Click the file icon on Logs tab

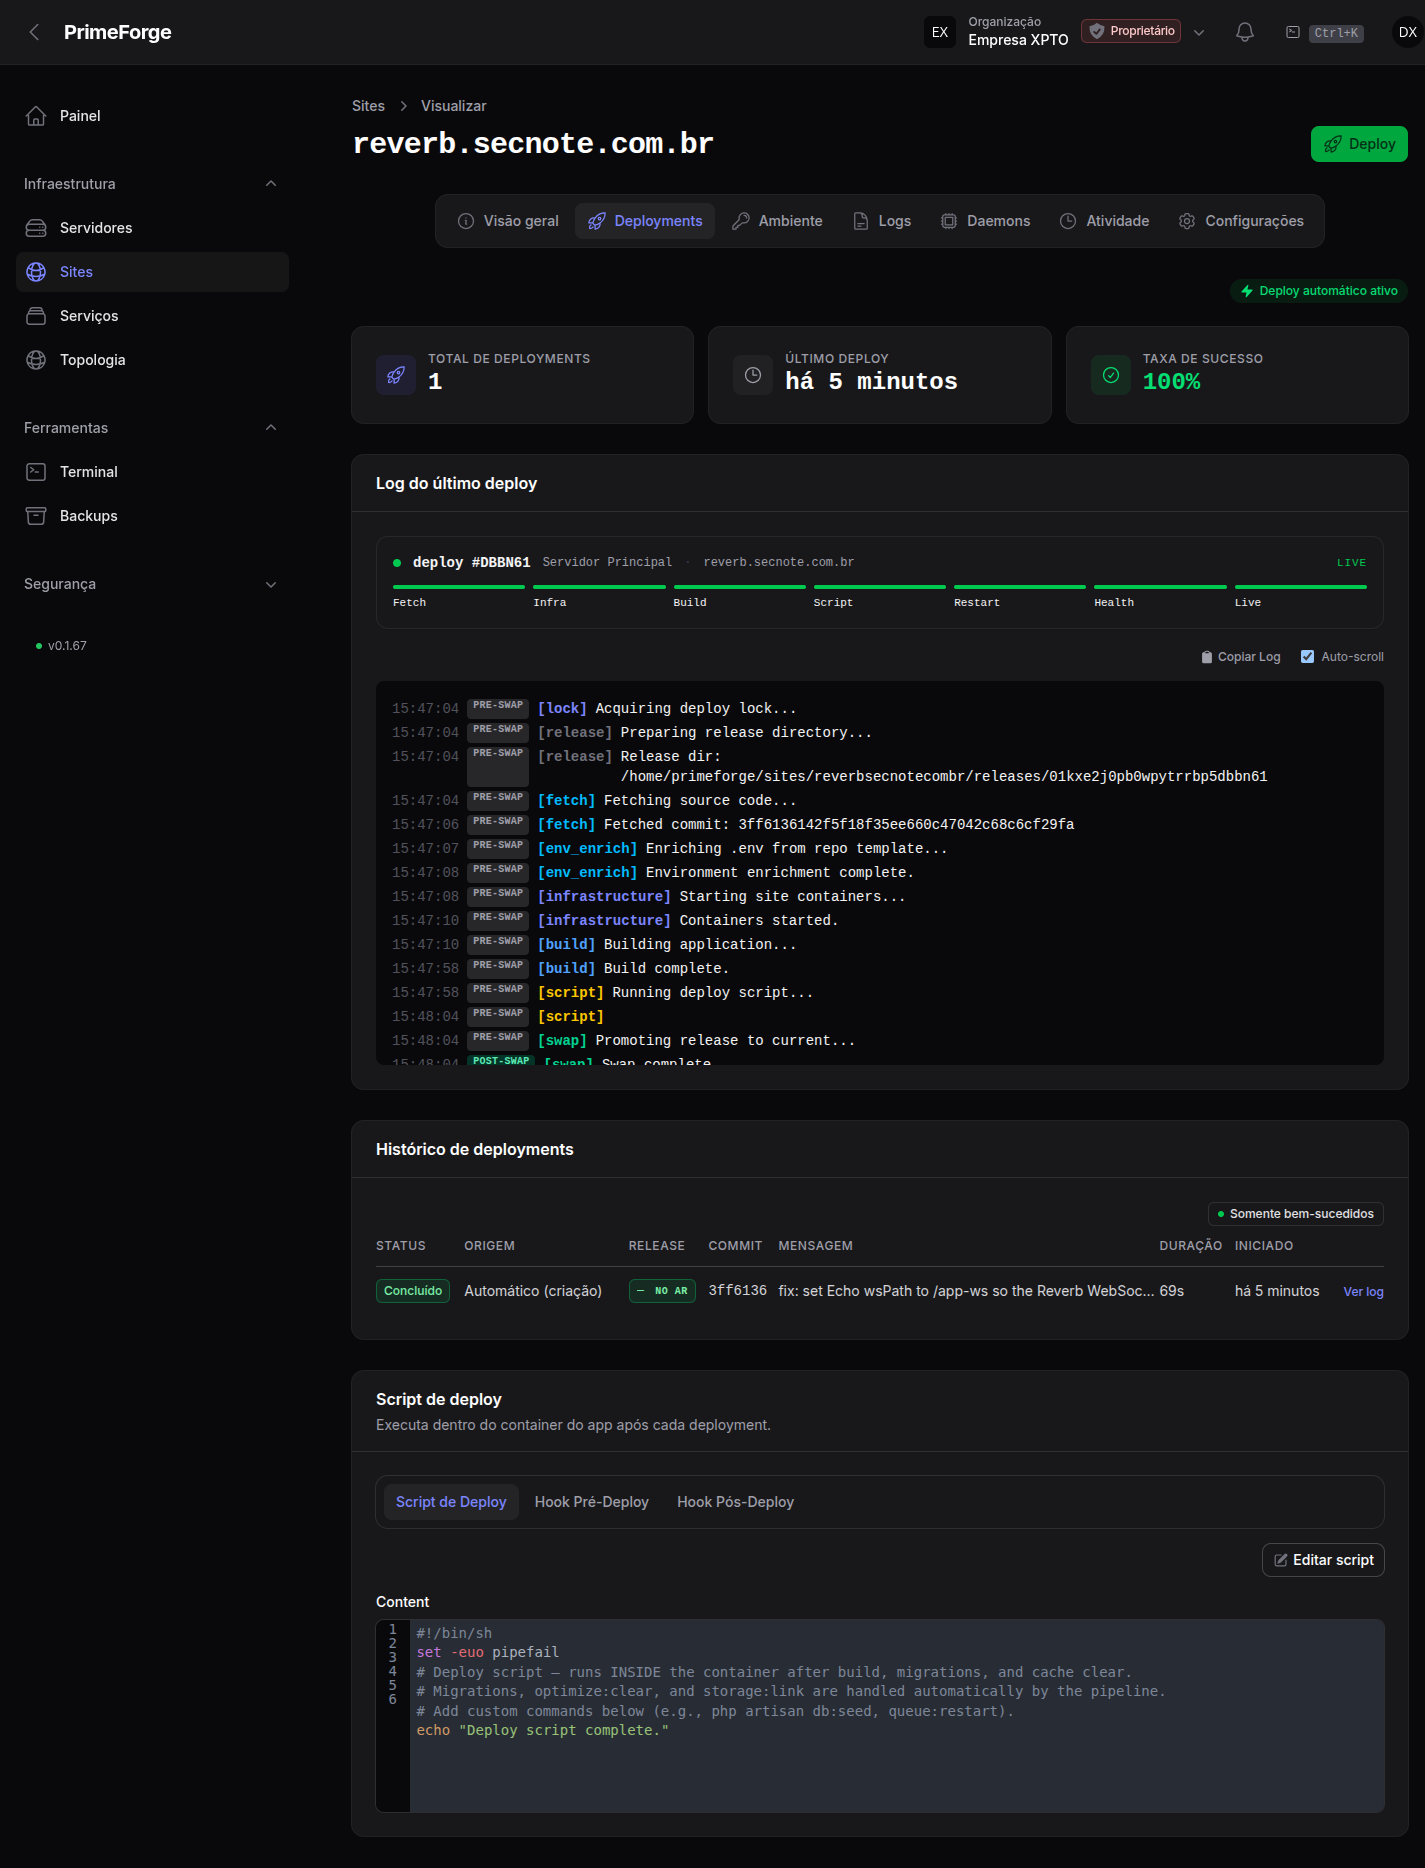pyautogui.click(x=861, y=221)
